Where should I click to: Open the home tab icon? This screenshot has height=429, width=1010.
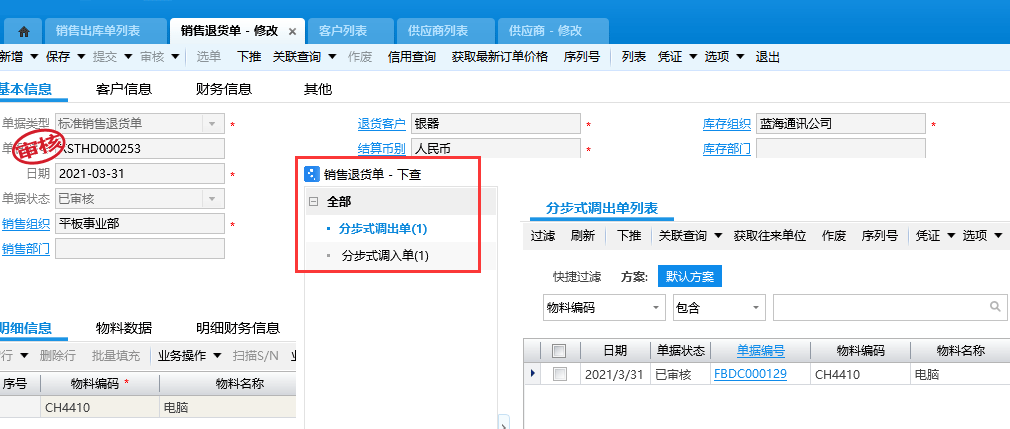pyautogui.click(x=24, y=31)
